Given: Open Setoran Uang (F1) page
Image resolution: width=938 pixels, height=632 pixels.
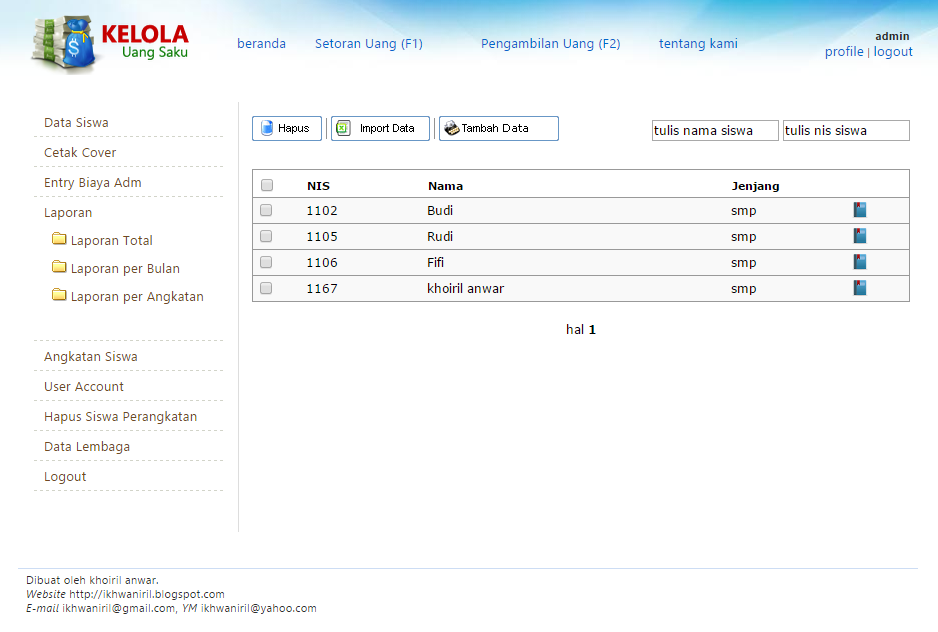Looking at the screenshot, I should point(368,44).
